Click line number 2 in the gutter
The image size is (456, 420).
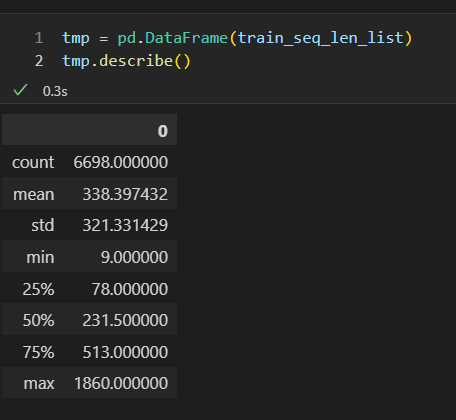pyautogui.click(x=39, y=61)
